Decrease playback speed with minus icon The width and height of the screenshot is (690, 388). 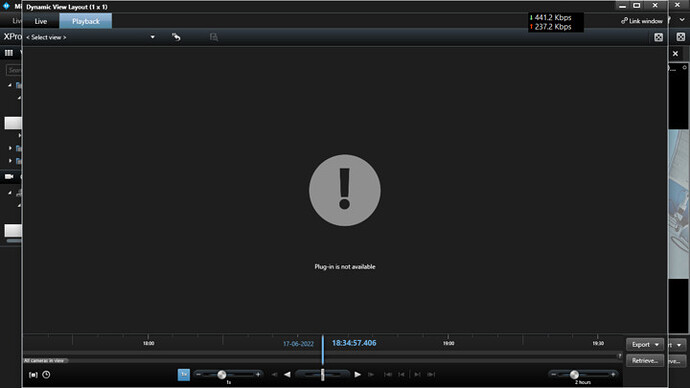198,374
